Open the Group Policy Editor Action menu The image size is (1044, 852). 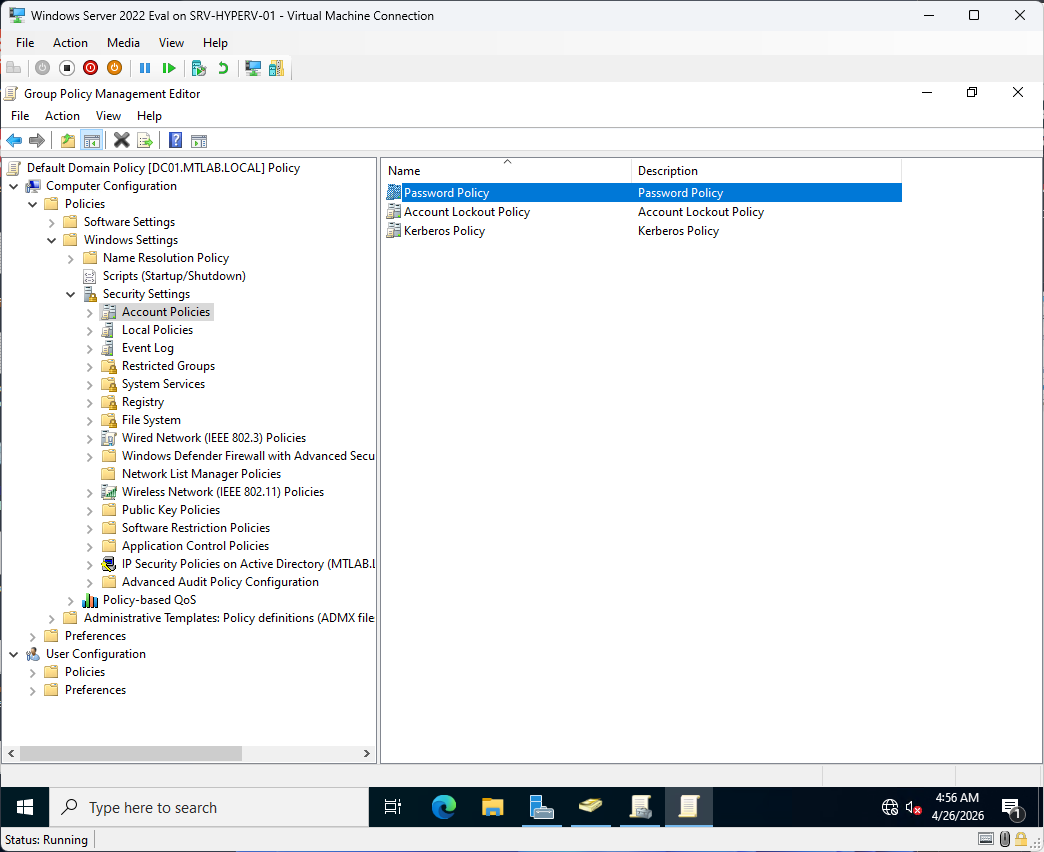pos(62,116)
